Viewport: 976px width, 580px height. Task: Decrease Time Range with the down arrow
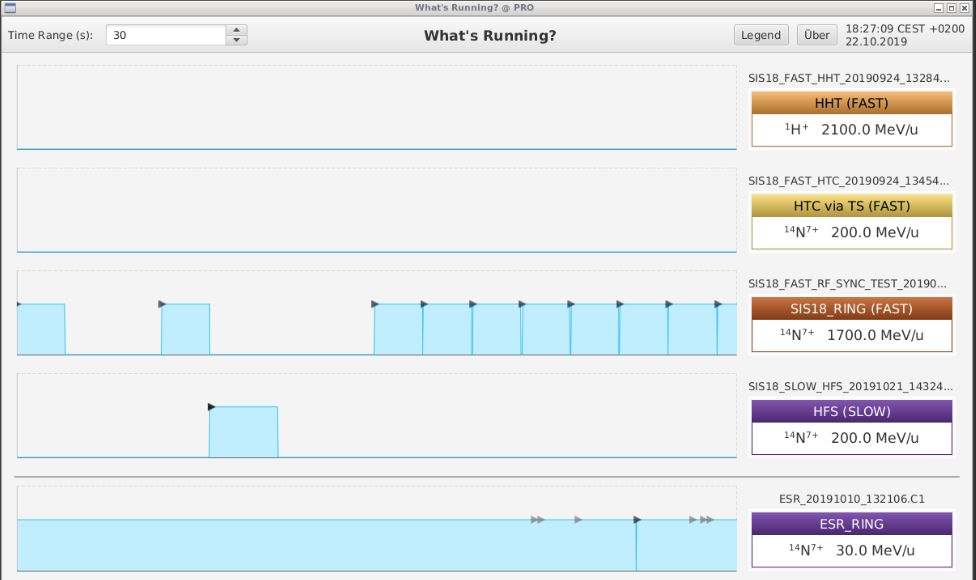pos(236,40)
